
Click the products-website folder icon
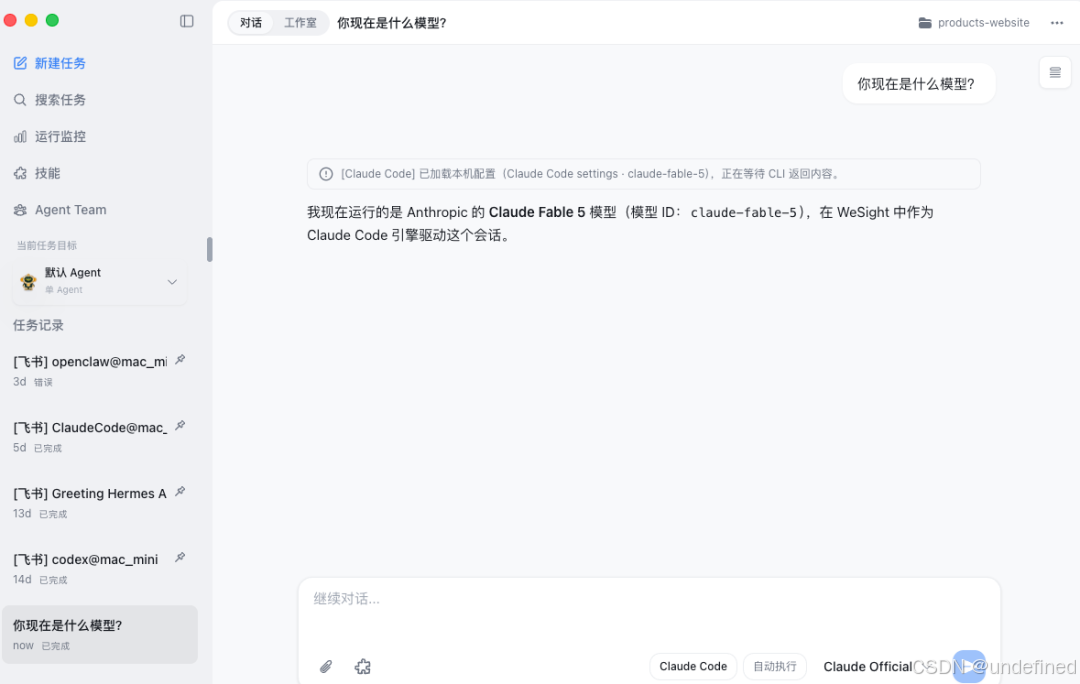click(x=925, y=23)
